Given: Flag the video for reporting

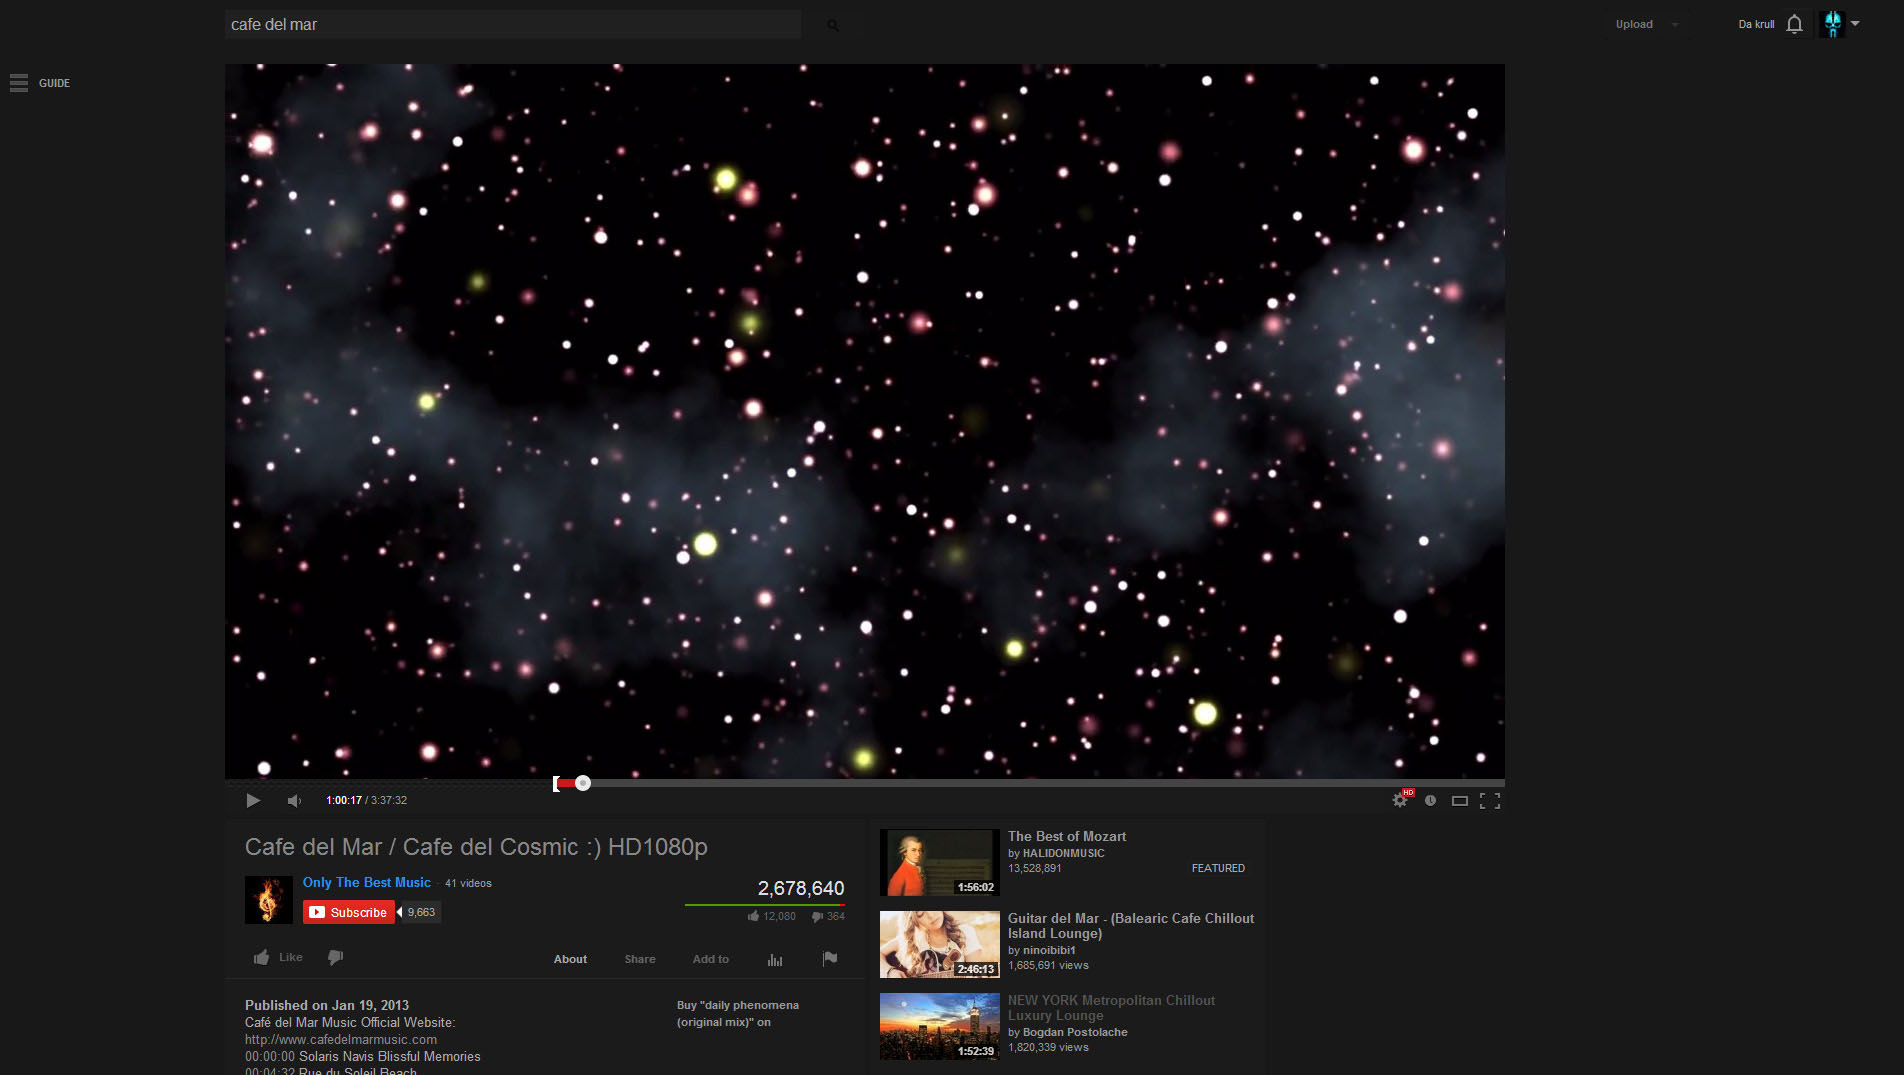Looking at the screenshot, I should tap(829, 958).
